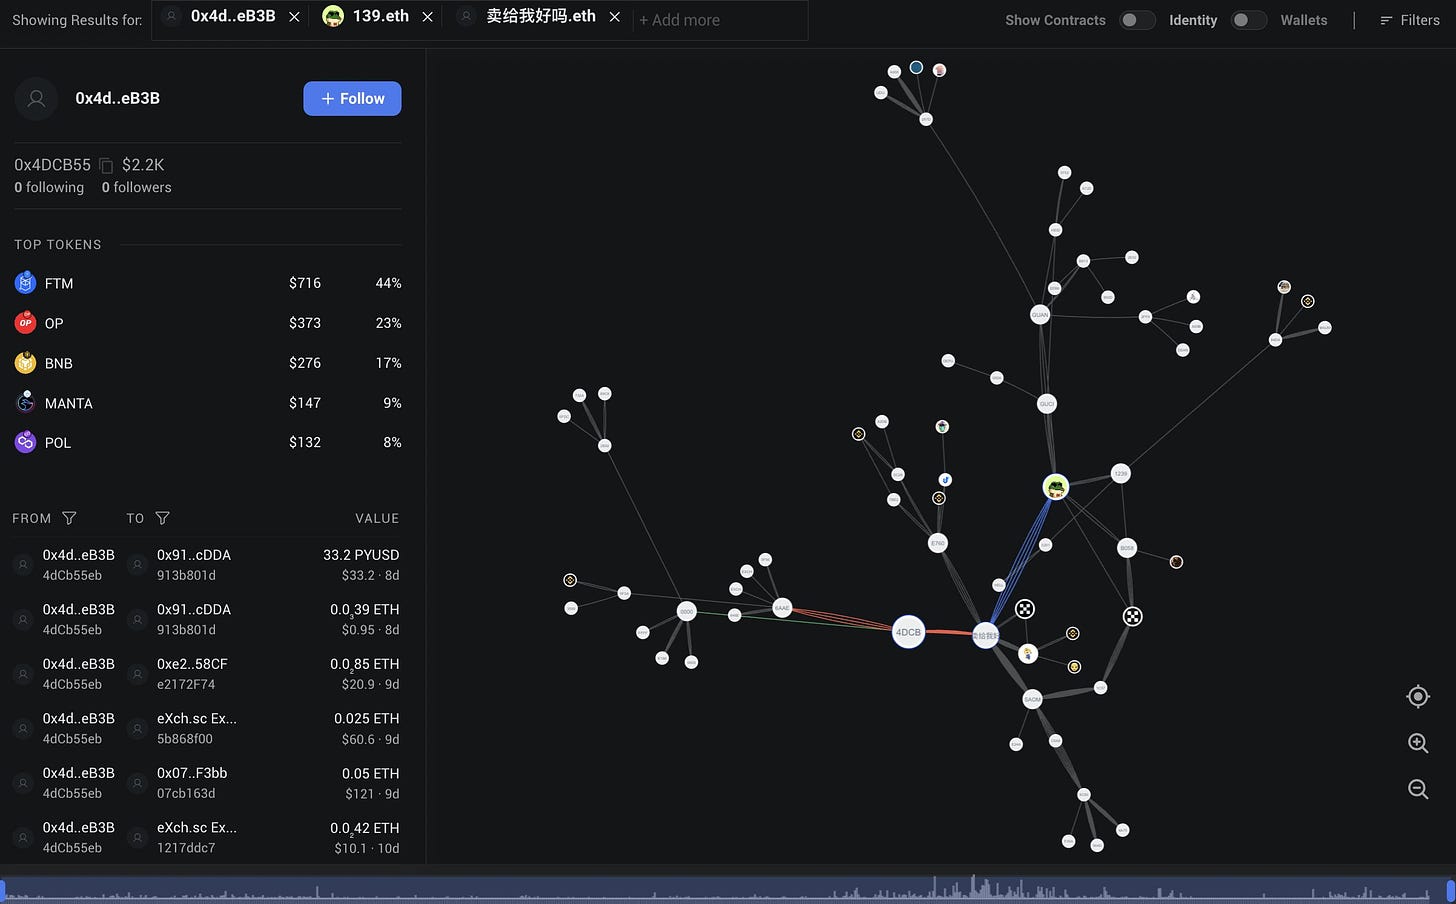Screen dimensions: 1456x904
Task: Follow the 0x4d..eB3B wallet
Action: pos(352,98)
